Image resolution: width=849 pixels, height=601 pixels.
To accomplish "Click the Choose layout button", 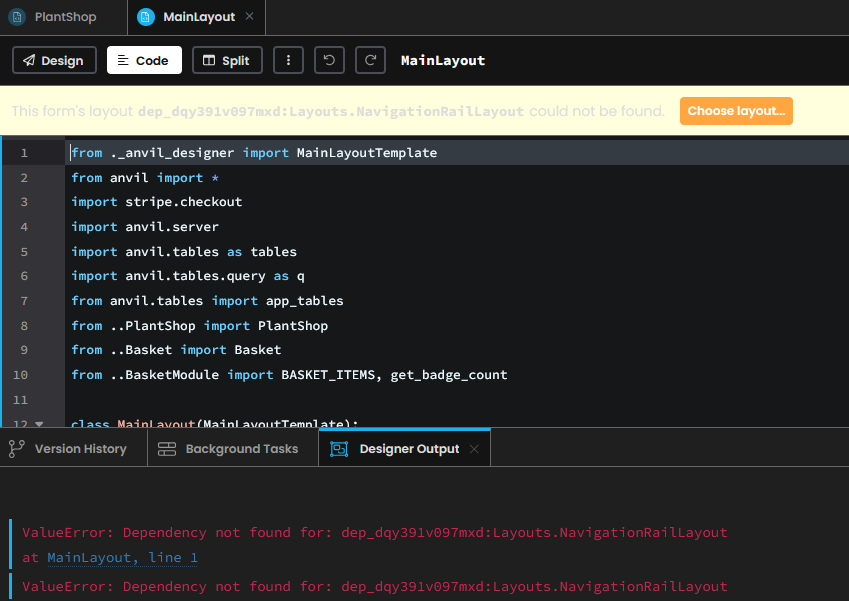I will click(735, 111).
